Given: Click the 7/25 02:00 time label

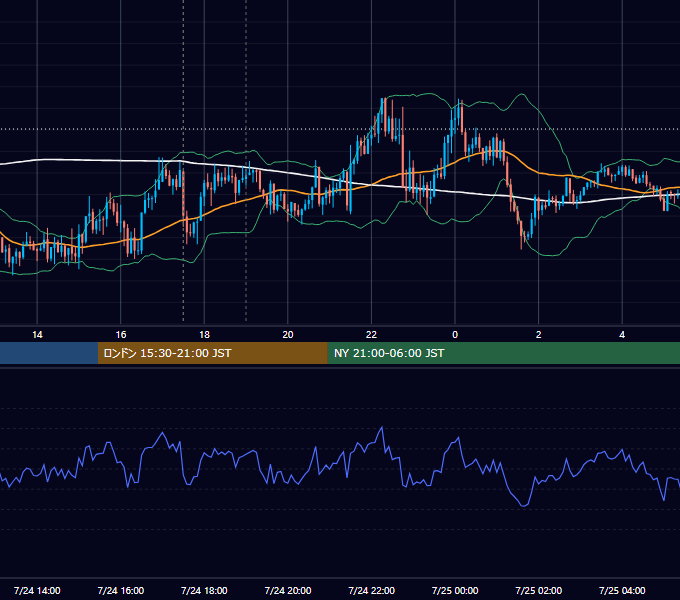Looking at the screenshot, I should coord(539,590).
